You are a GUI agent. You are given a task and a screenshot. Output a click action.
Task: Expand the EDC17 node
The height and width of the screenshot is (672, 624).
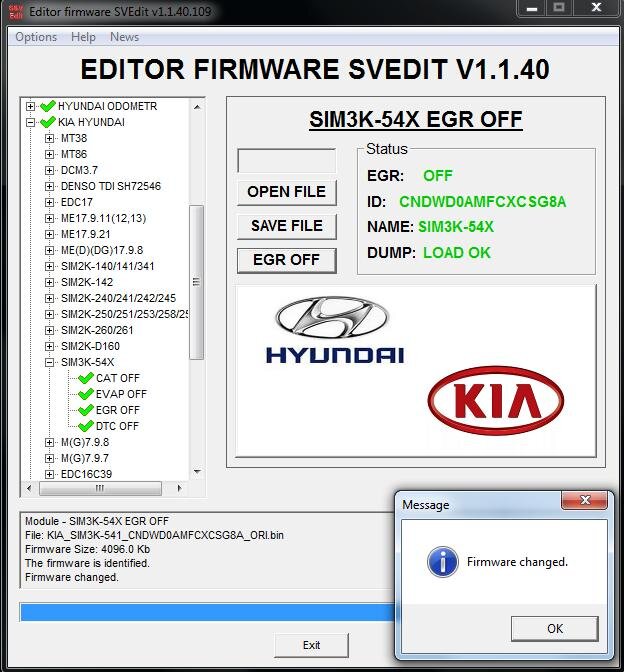pos(49,202)
